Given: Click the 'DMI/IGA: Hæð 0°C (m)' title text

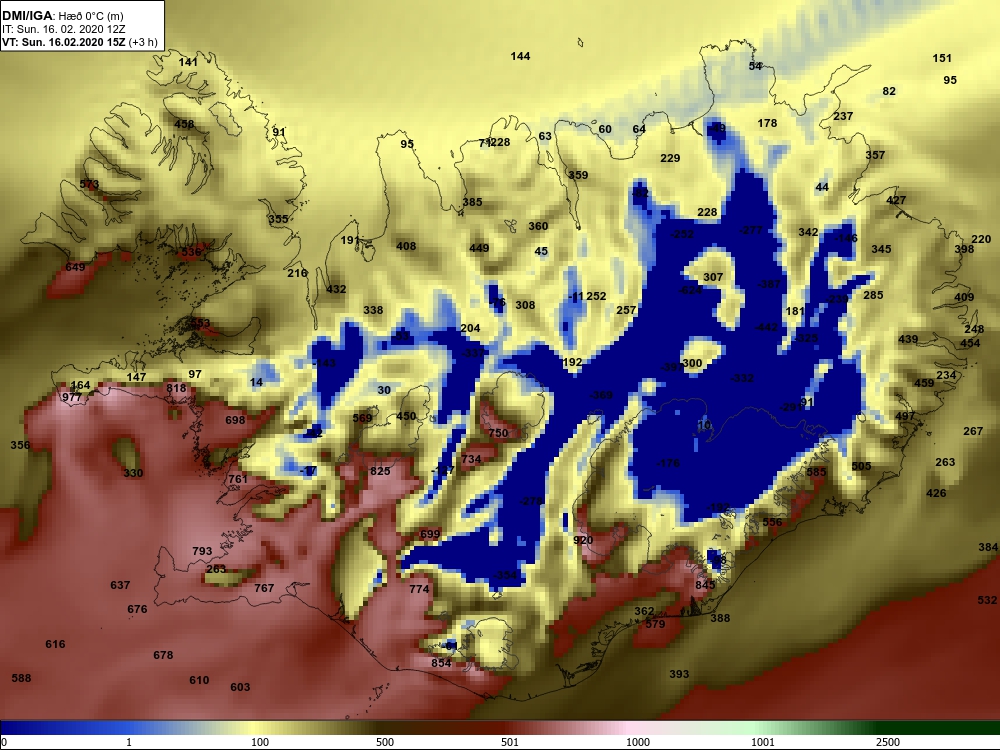Looking at the screenshot, I should tap(63, 16).
